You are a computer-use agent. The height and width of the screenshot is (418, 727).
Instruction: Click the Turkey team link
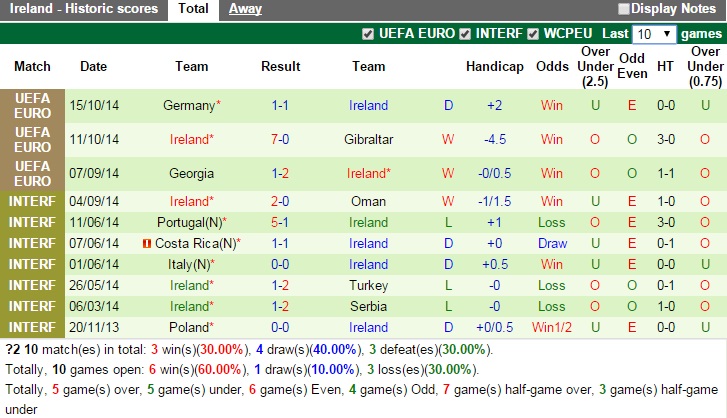coord(368,285)
